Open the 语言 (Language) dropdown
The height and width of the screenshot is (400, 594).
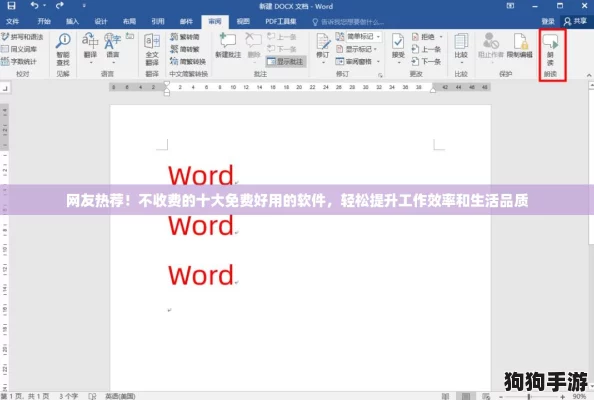[113, 48]
